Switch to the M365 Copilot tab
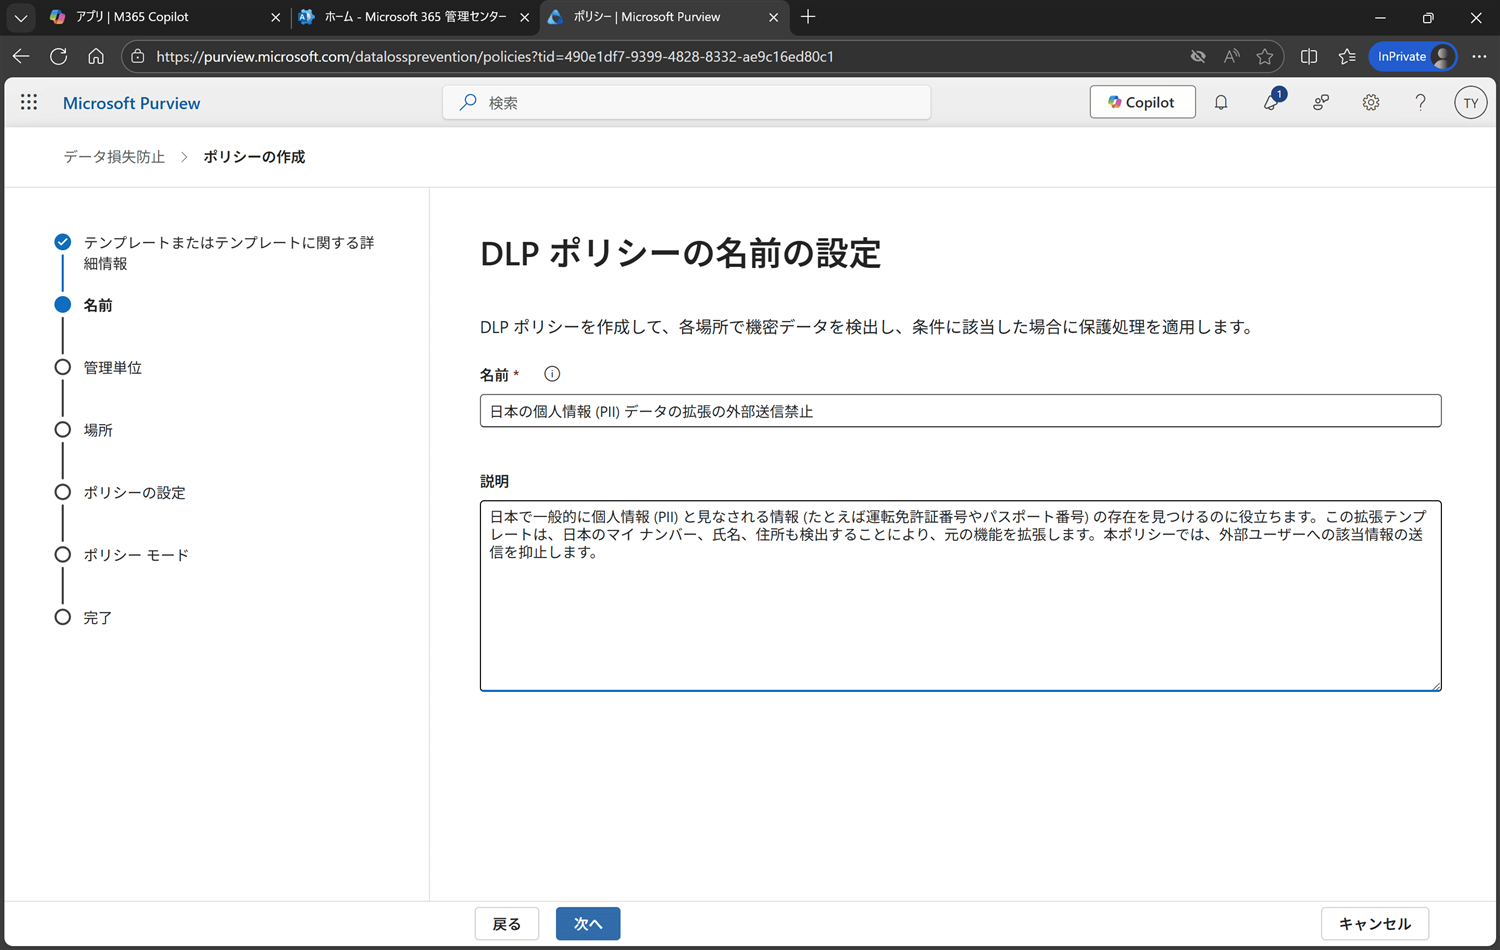Viewport: 1500px width, 950px height. (x=165, y=17)
